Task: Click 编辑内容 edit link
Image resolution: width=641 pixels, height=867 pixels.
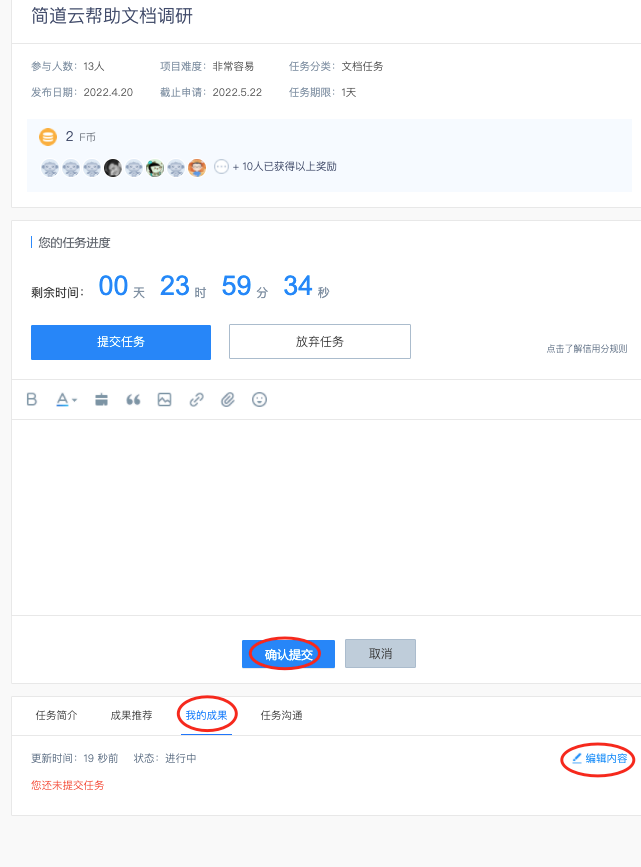Action: [600, 759]
